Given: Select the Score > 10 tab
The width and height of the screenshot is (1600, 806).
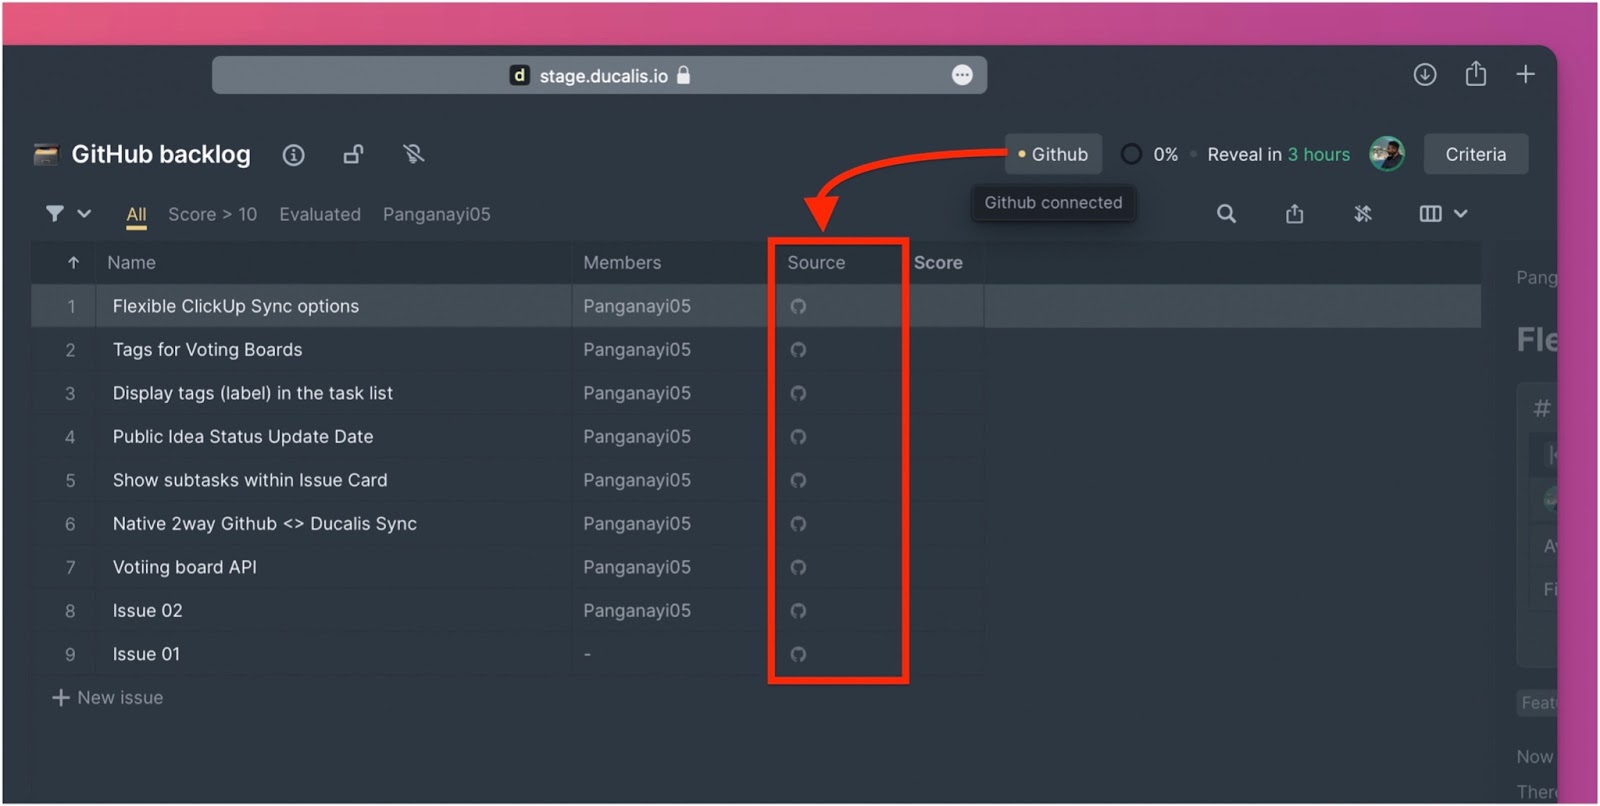Looking at the screenshot, I should click(212, 214).
